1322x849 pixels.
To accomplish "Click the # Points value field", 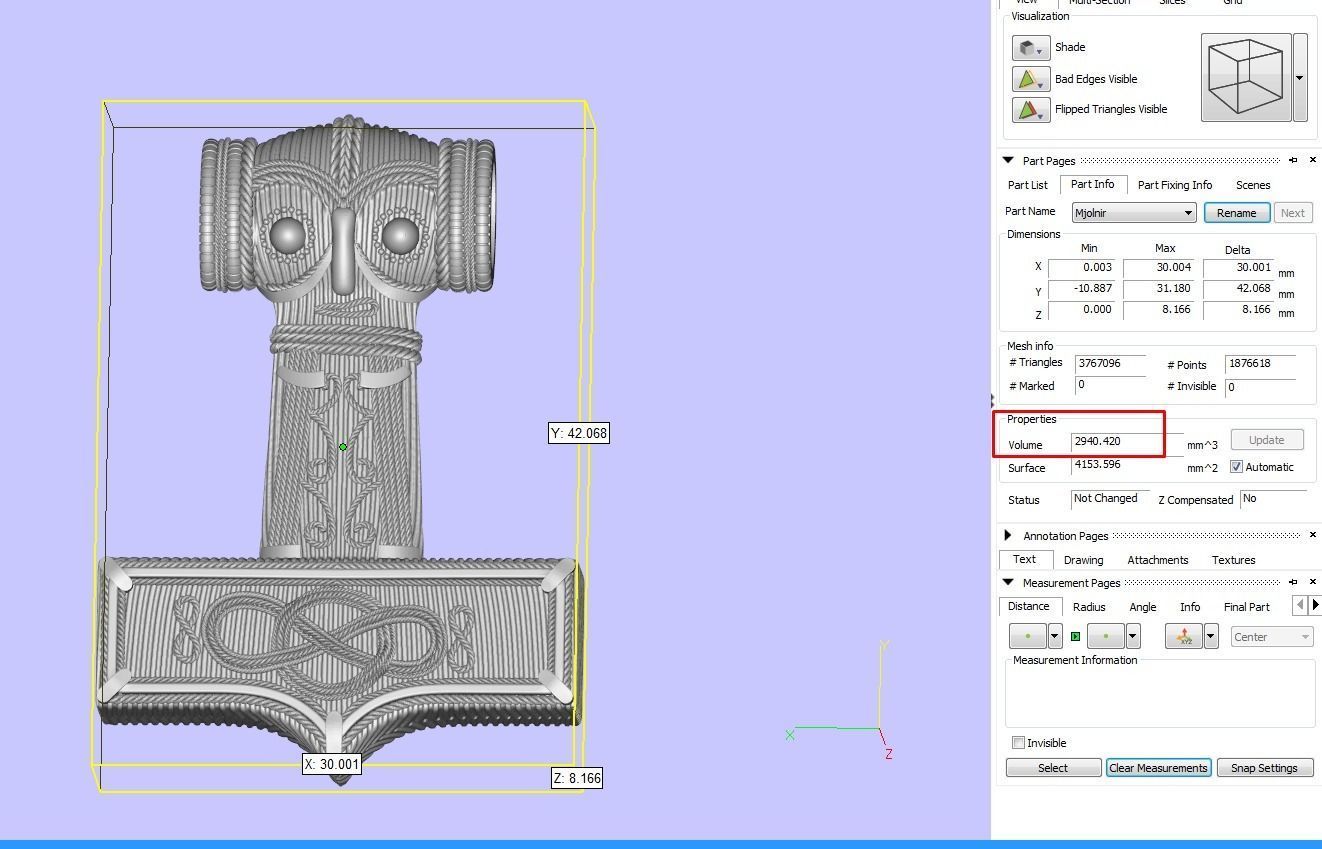I will 1261,364.
